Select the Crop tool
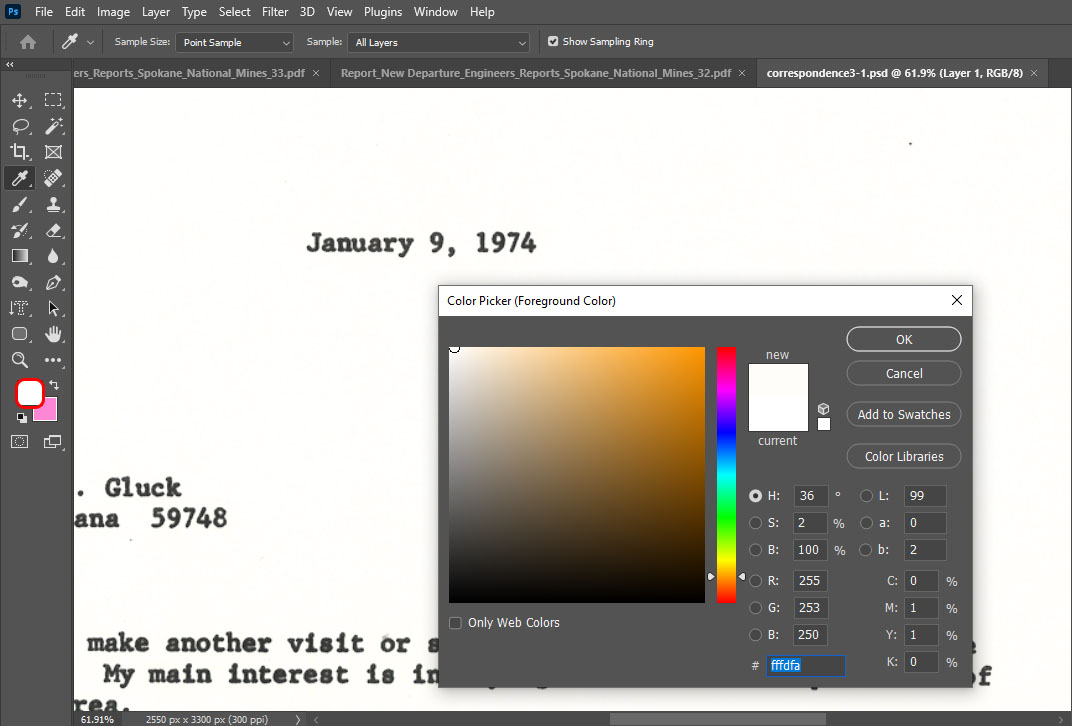Viewport: 1072px width, 726px height. click(19, 152)
